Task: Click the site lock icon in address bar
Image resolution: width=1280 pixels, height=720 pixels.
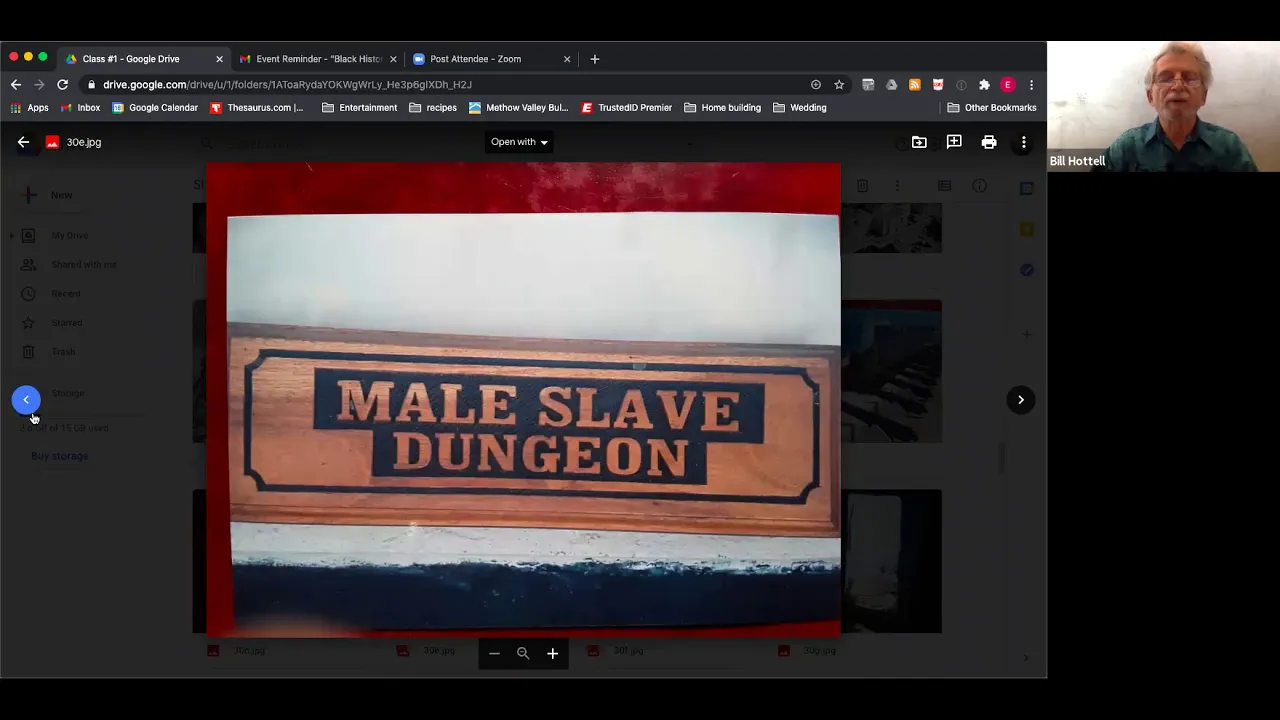Action: (x=92, y=85)
